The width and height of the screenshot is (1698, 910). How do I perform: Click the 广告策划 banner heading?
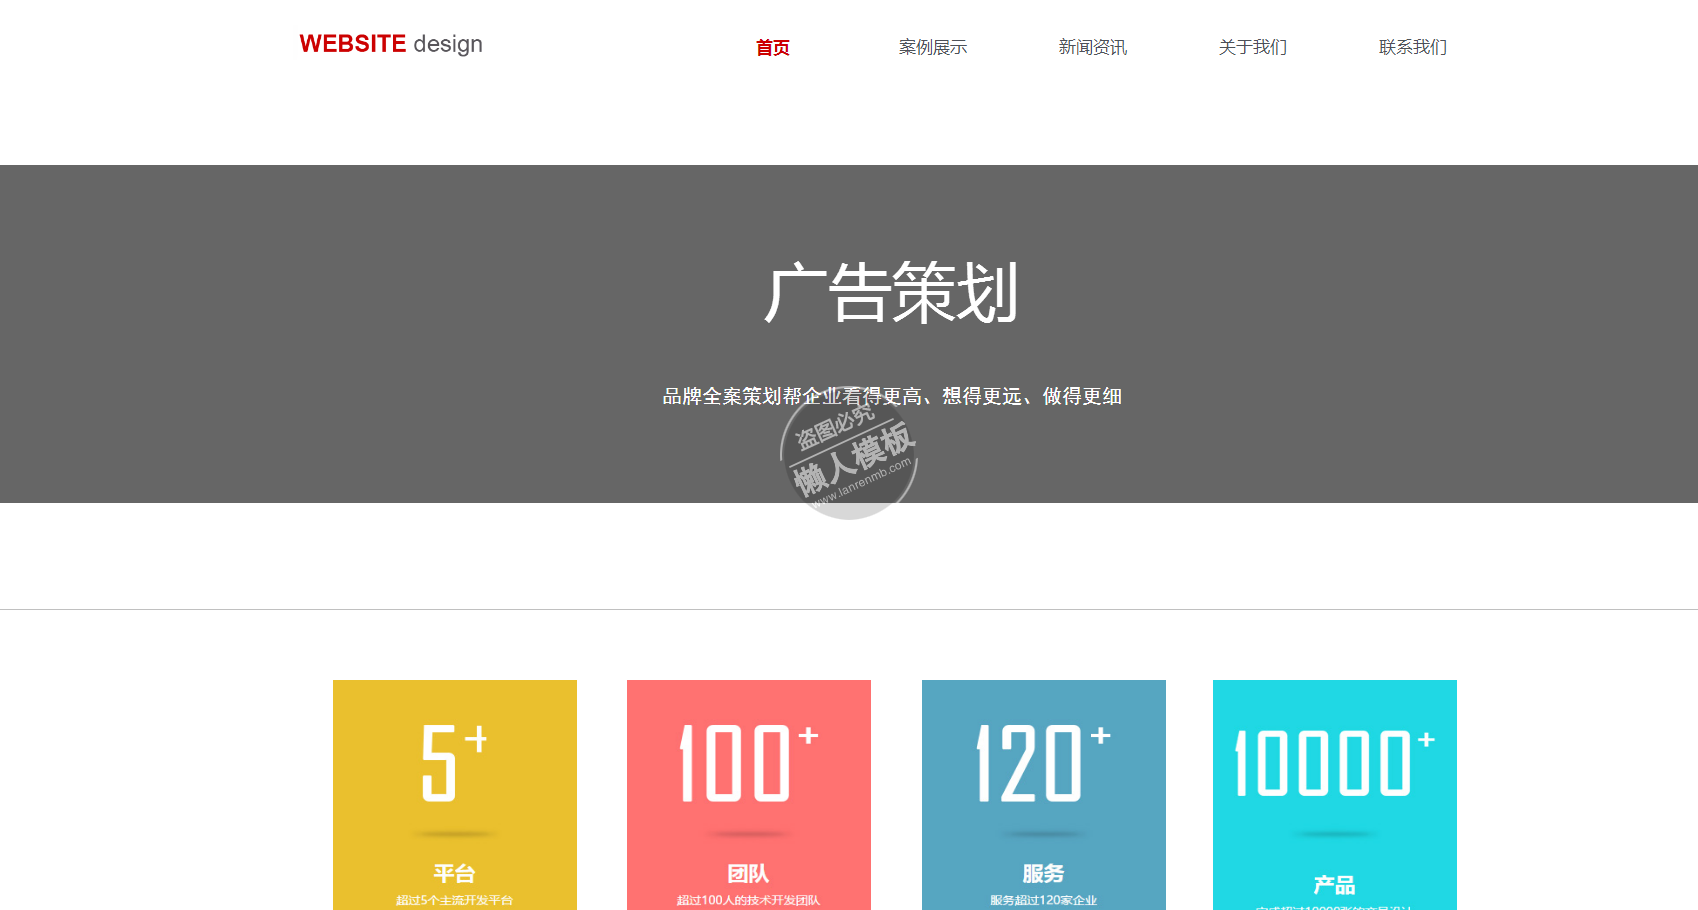pyautogui.click(x=891, y=293)
